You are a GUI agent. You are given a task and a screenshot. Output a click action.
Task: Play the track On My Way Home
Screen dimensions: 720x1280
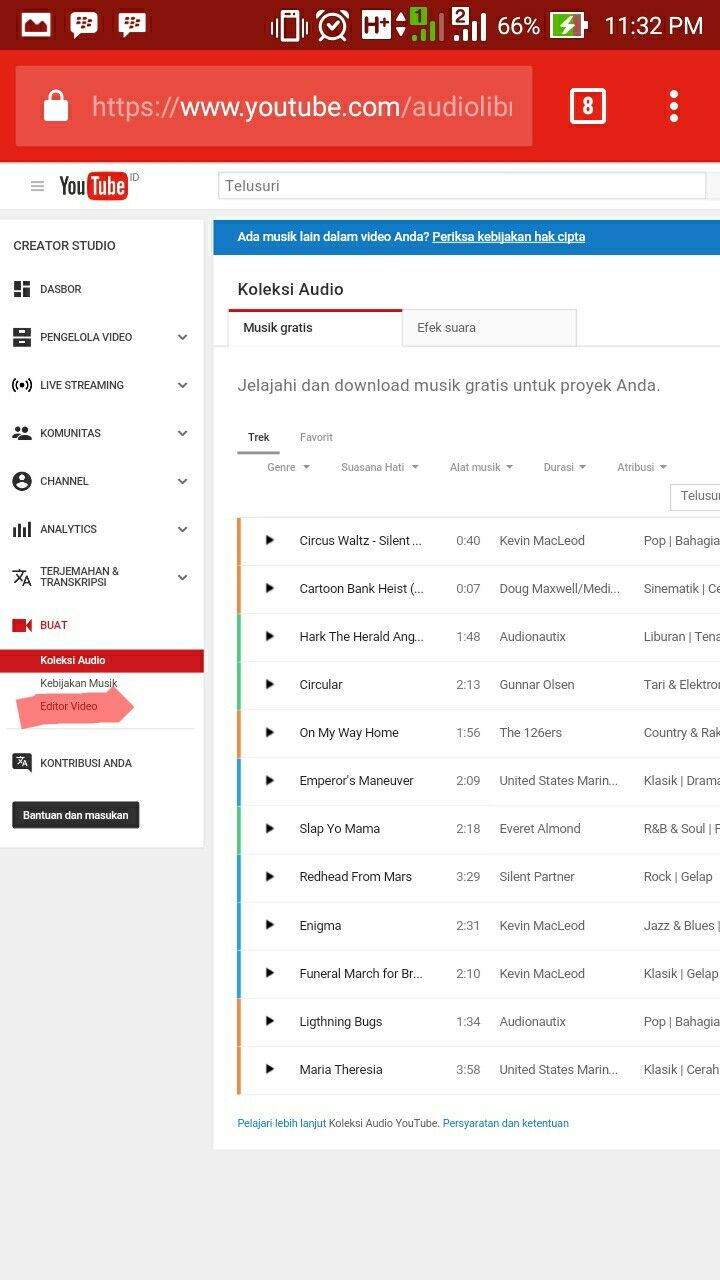tap(269, 732)
